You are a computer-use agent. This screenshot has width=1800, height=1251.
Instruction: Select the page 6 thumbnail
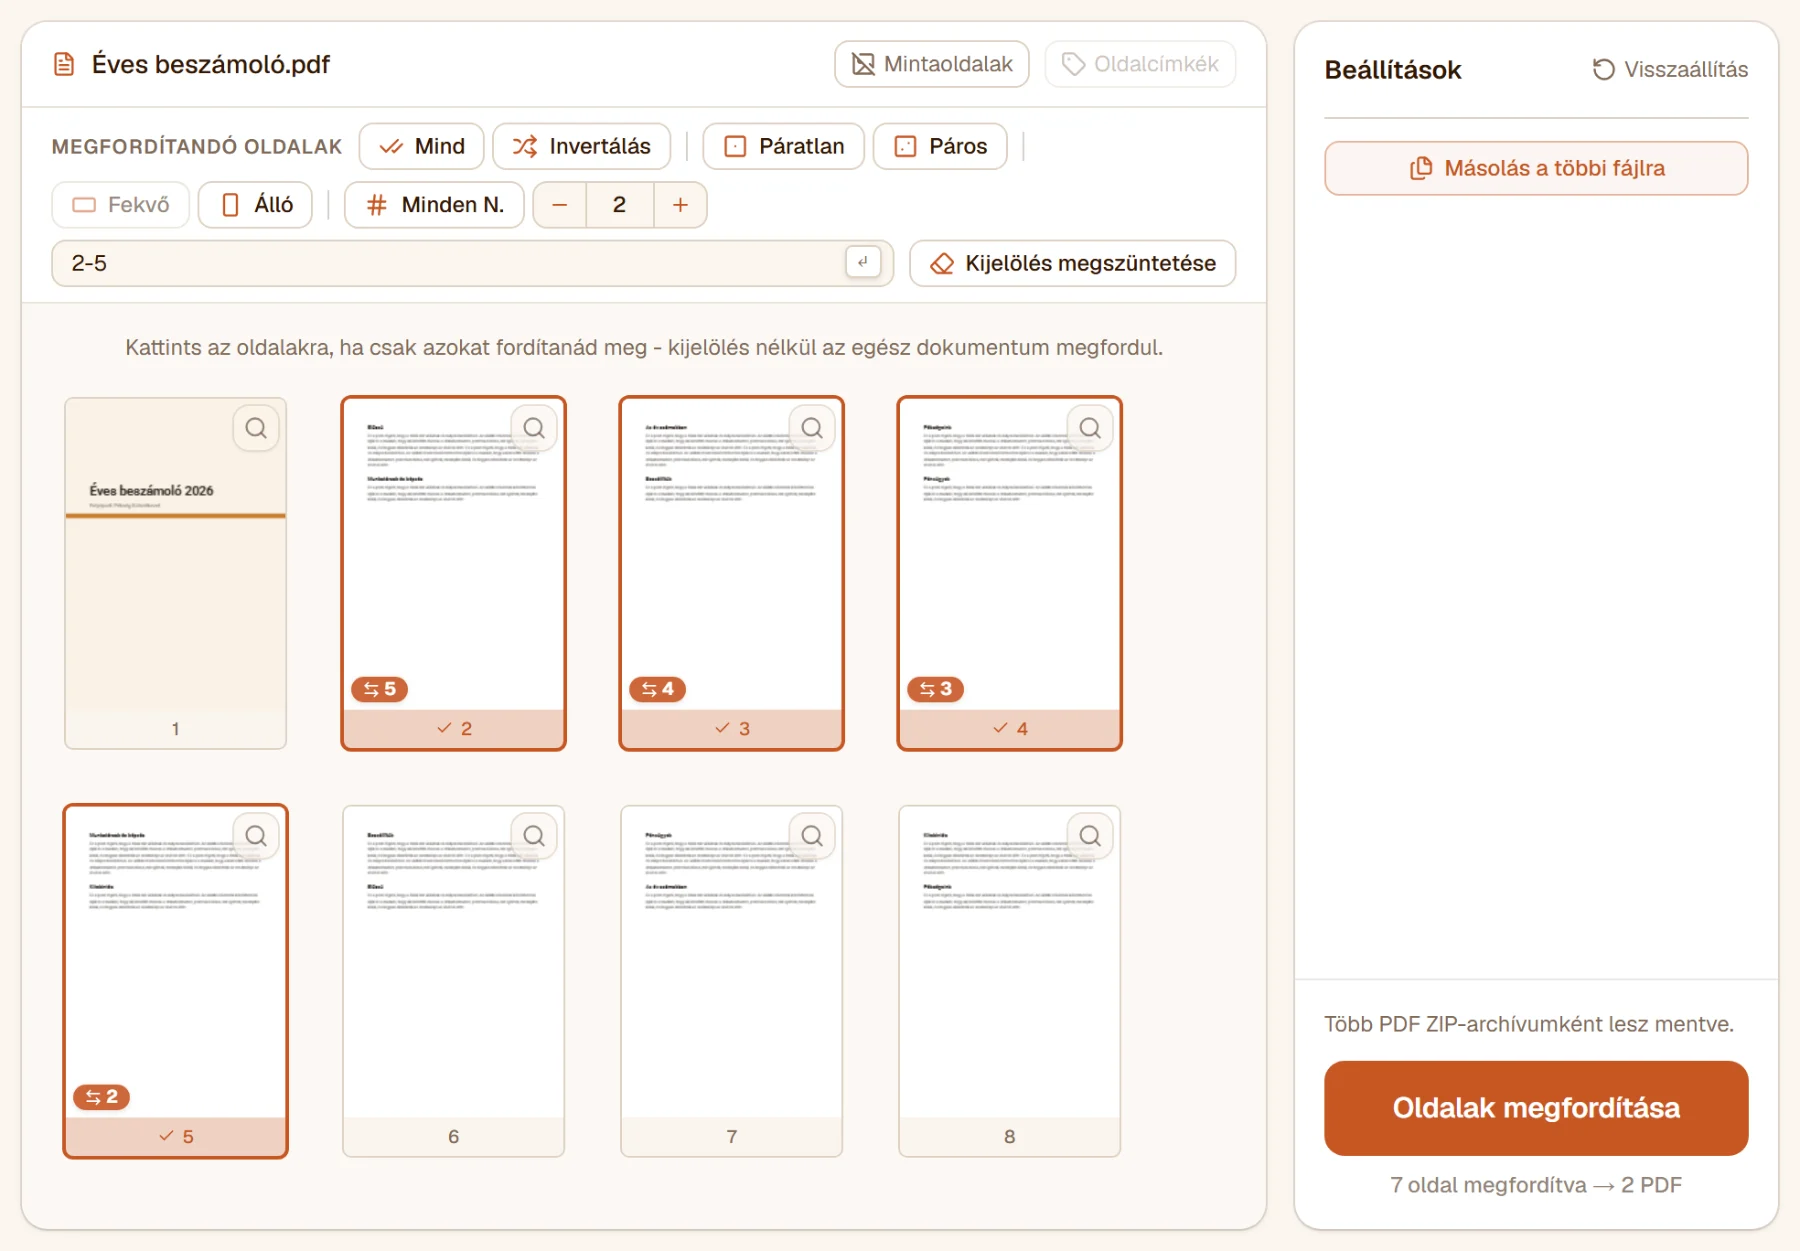[x=454, y=981]
